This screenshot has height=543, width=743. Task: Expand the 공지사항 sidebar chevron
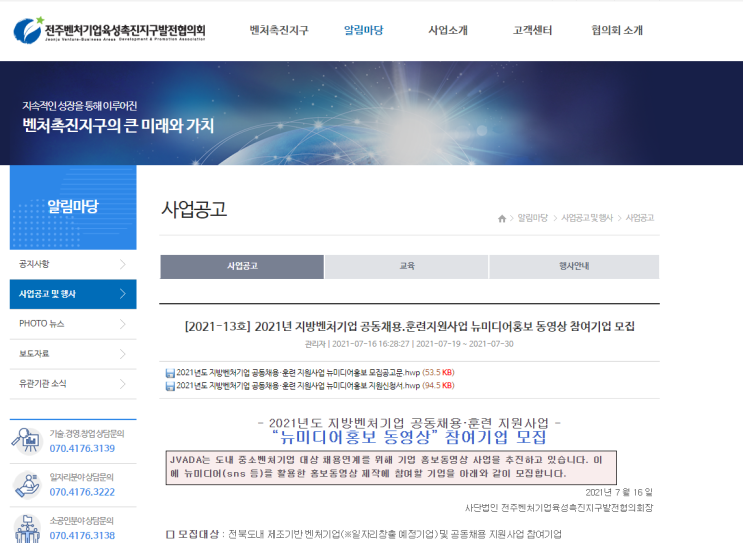click(x=123, y=264)
